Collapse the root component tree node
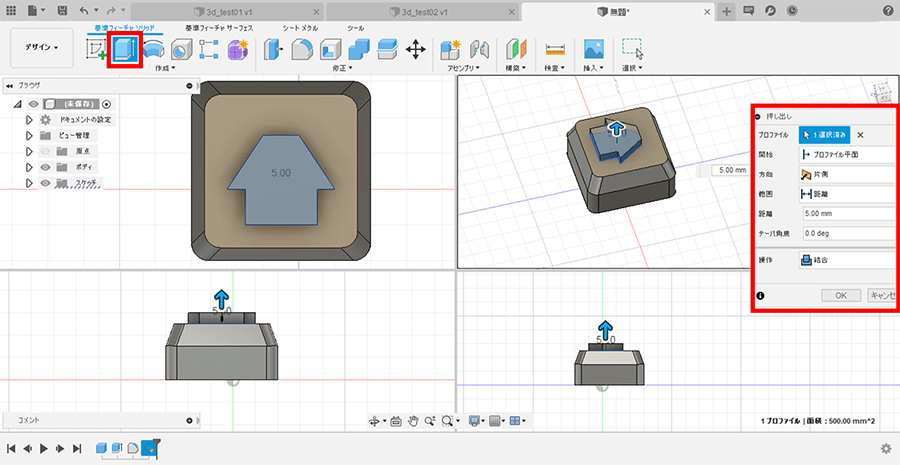This screenshot has height=465, width=900. (18, 104)
